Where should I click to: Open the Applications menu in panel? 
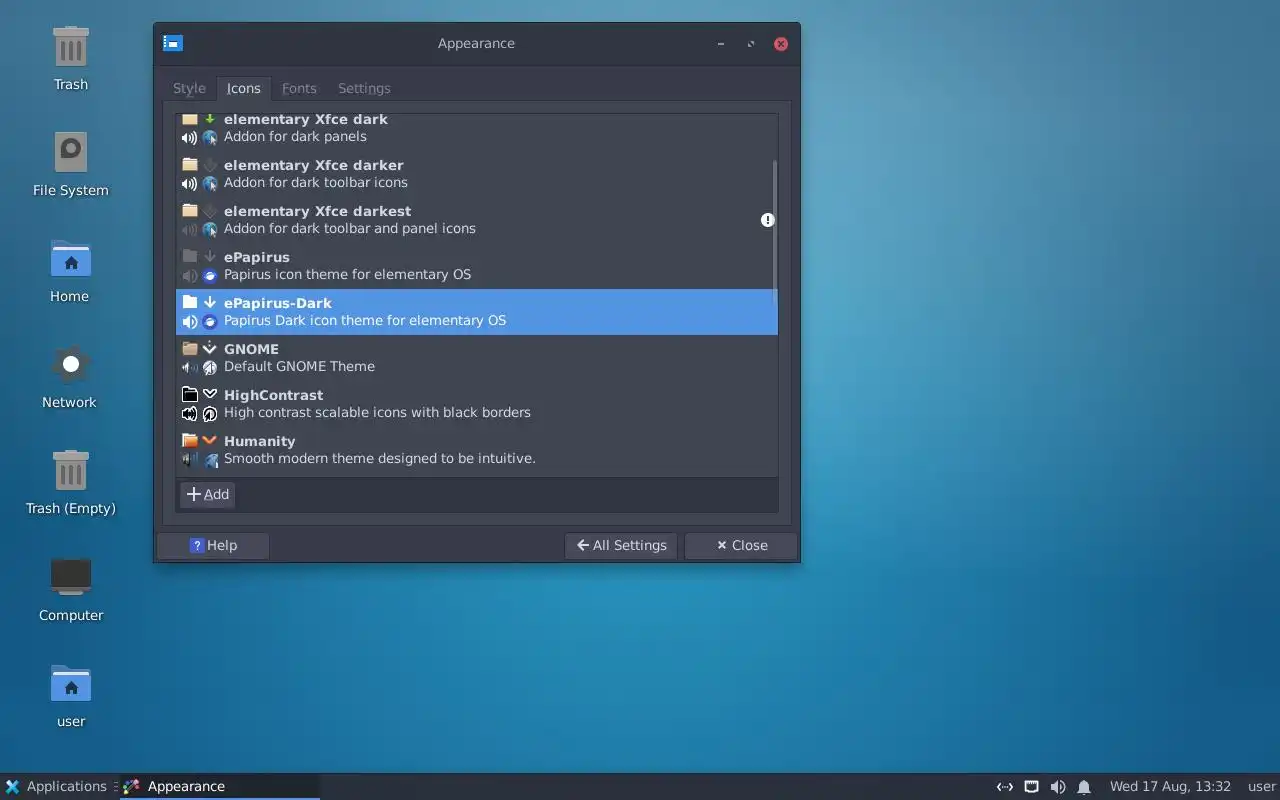pos(56,786)
